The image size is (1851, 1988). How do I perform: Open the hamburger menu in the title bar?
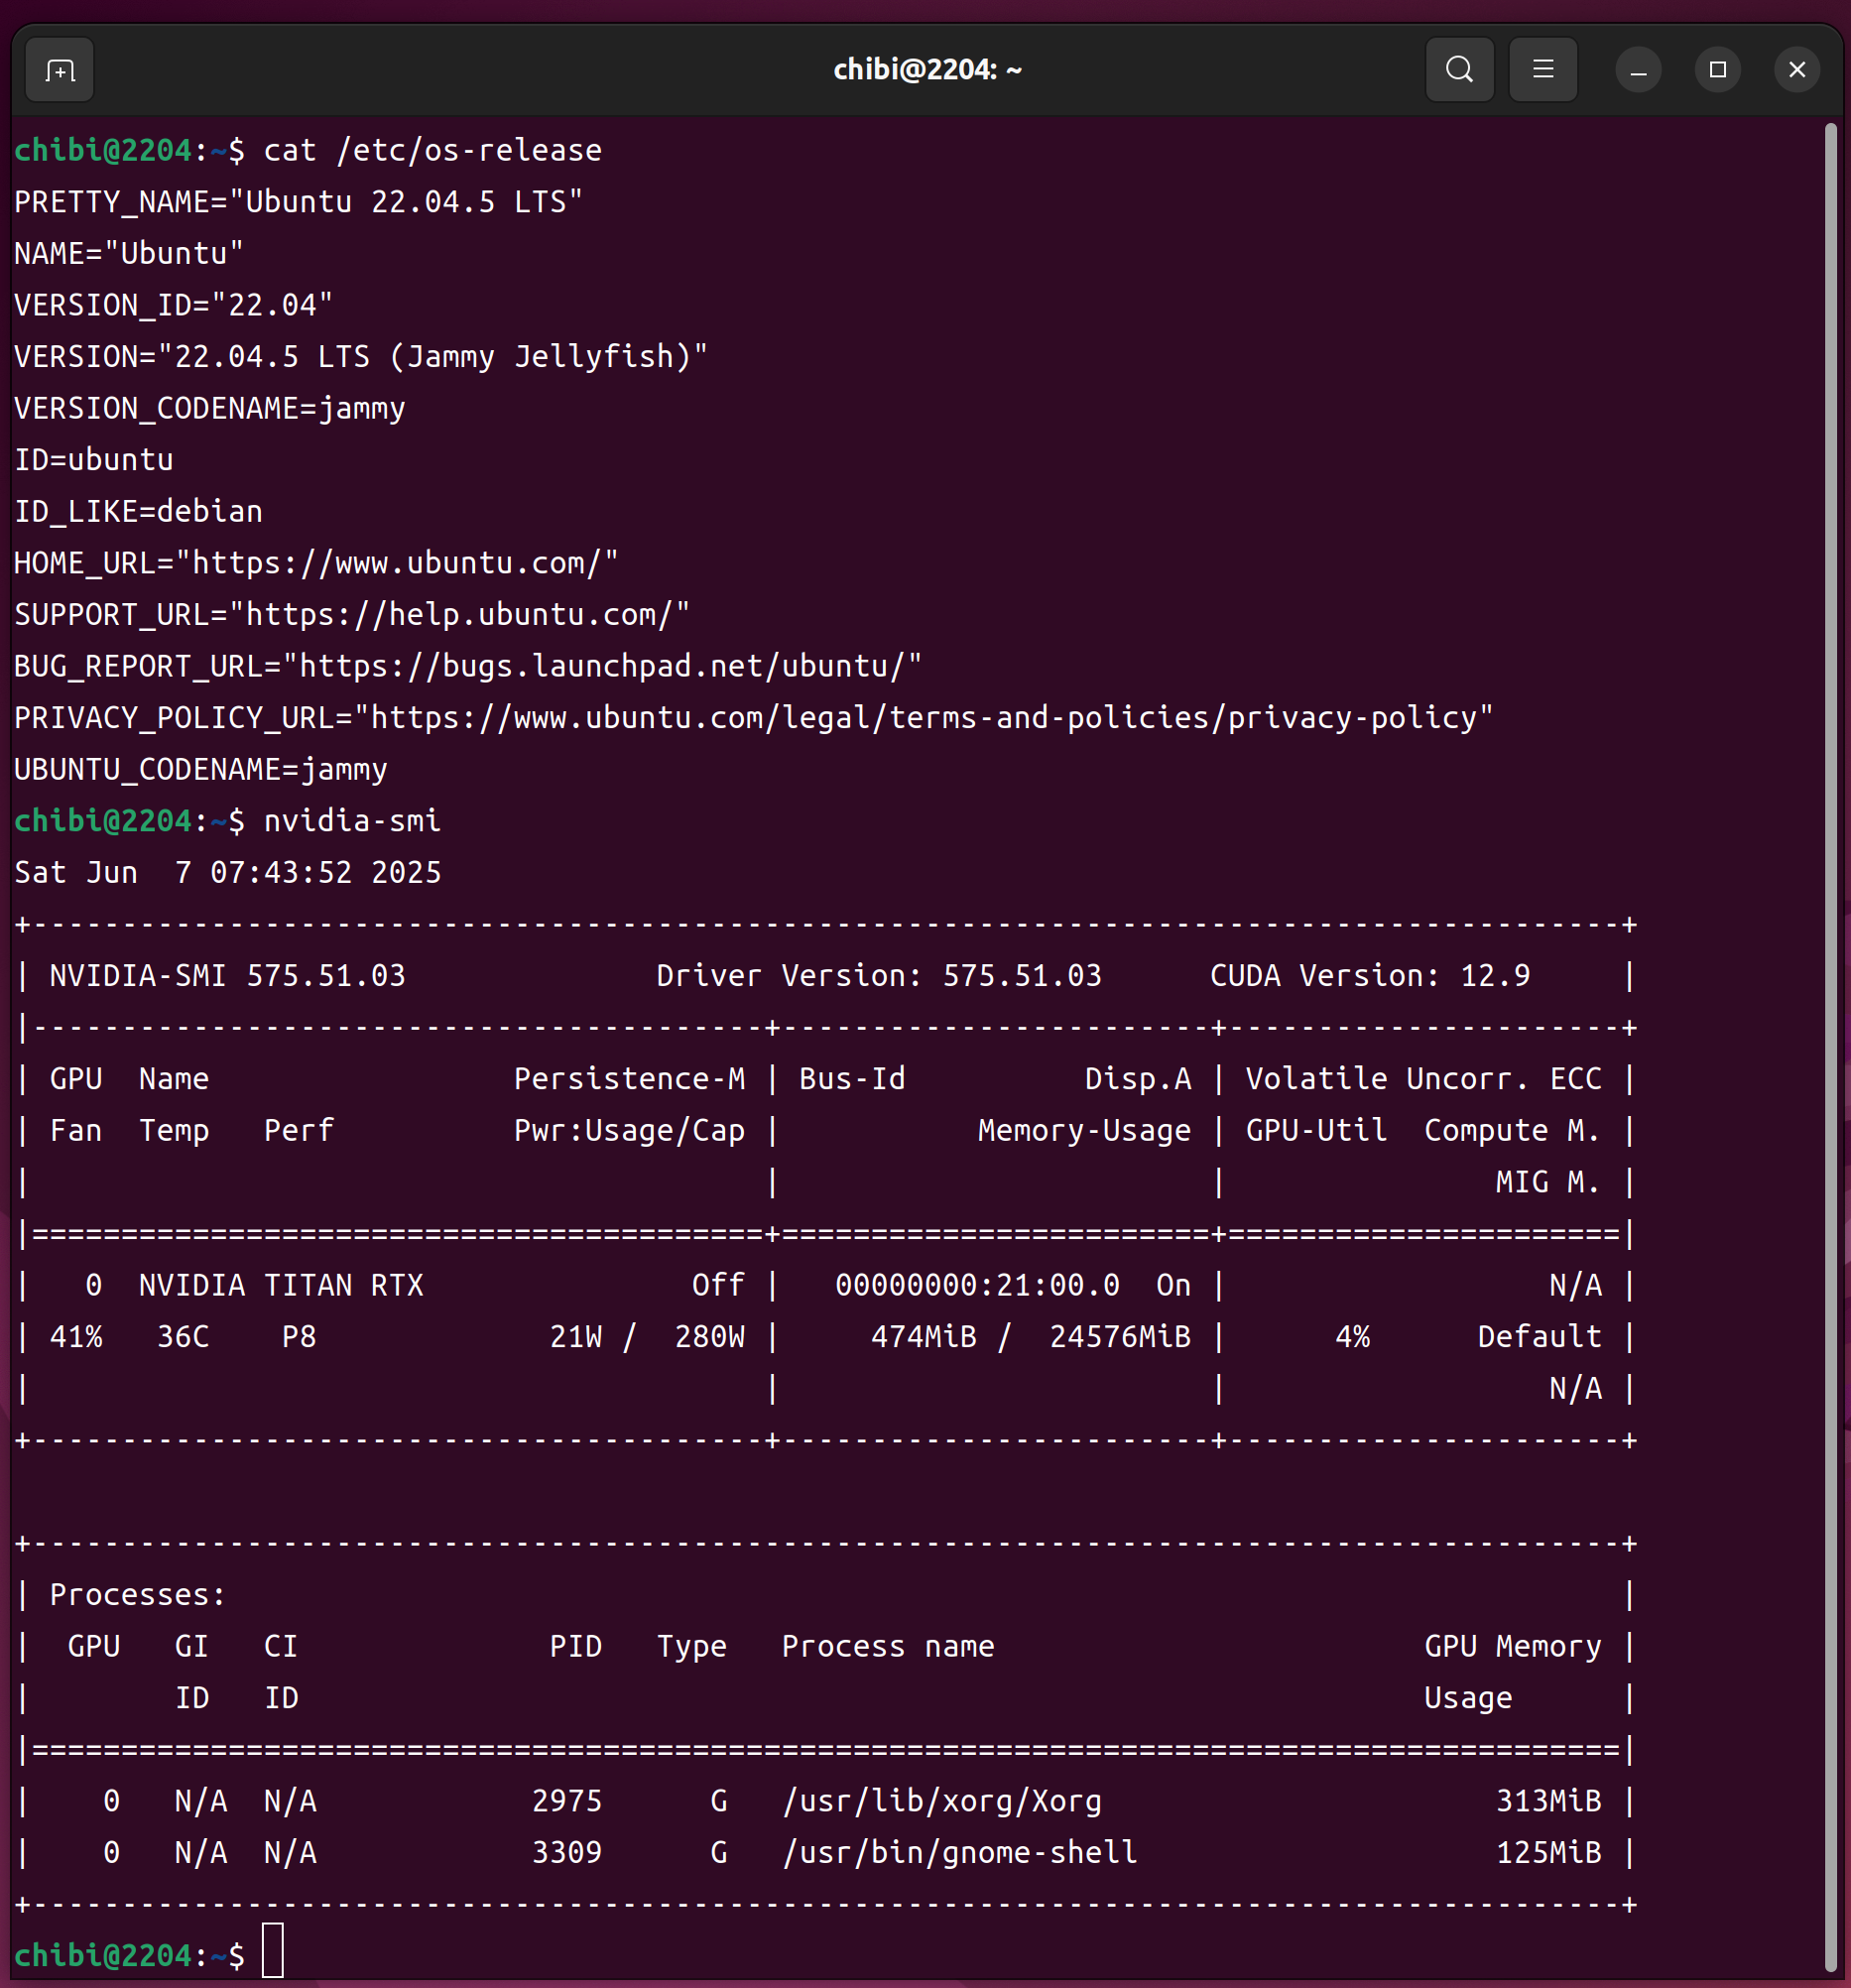pos(1542,70)
